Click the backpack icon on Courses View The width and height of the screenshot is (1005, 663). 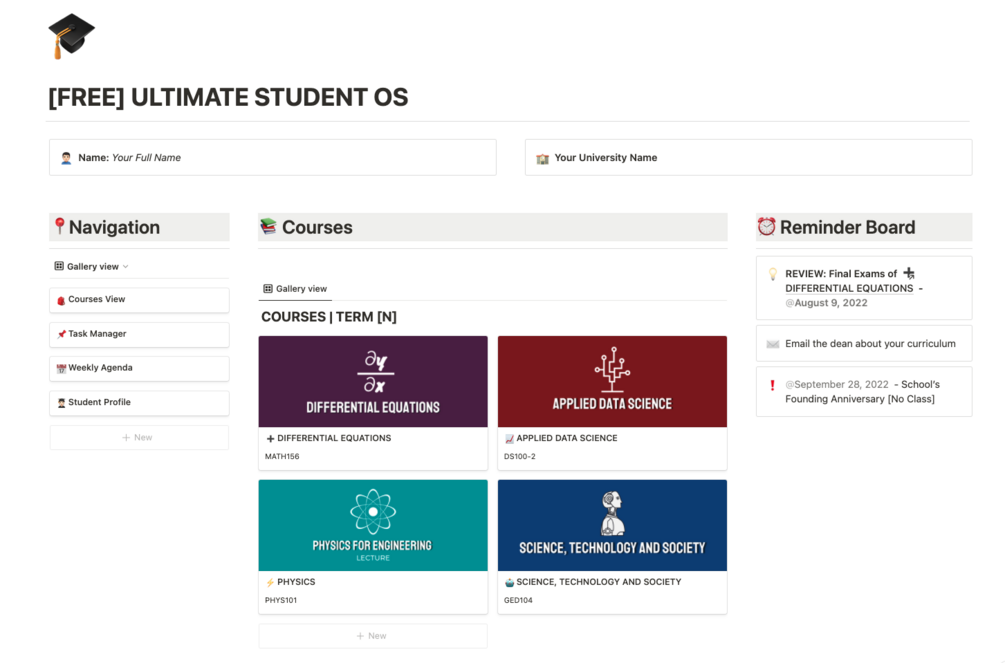point(61,300)
